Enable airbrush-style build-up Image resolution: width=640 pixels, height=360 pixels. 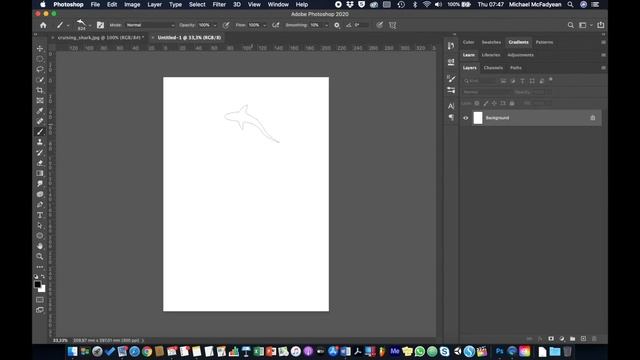click(276, 25)
